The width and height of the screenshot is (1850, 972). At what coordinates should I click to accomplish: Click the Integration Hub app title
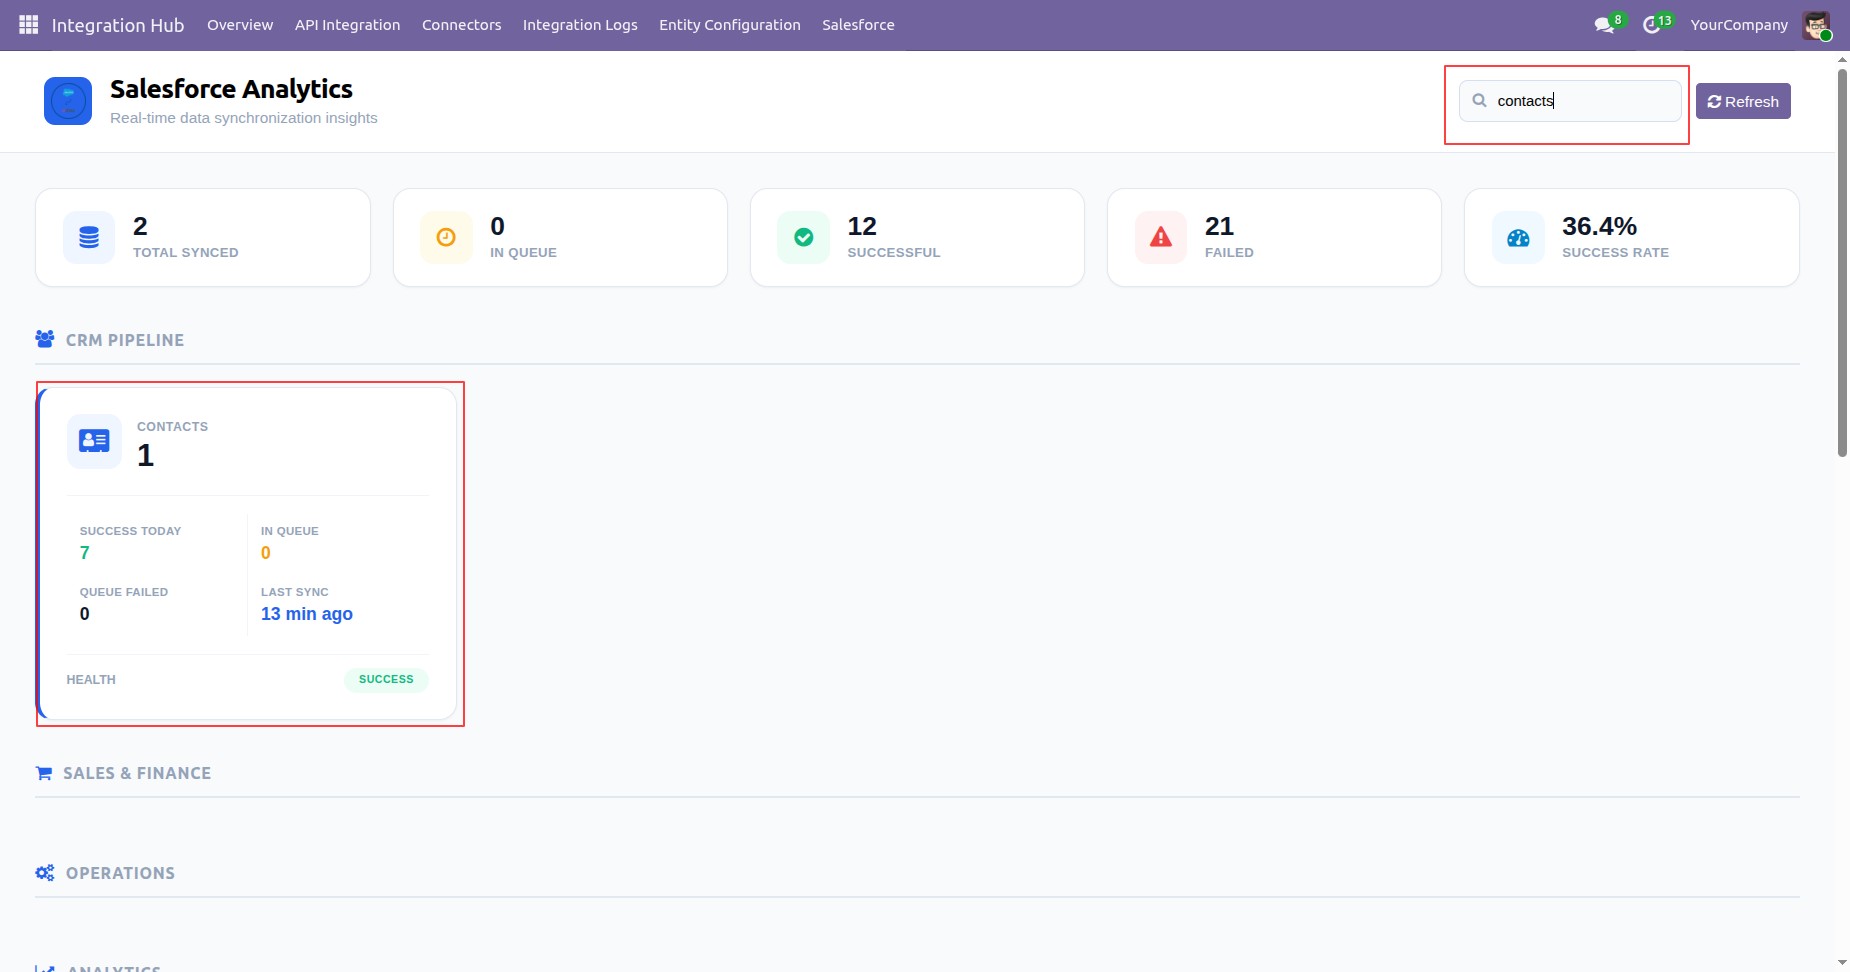[x=118, y=25]
